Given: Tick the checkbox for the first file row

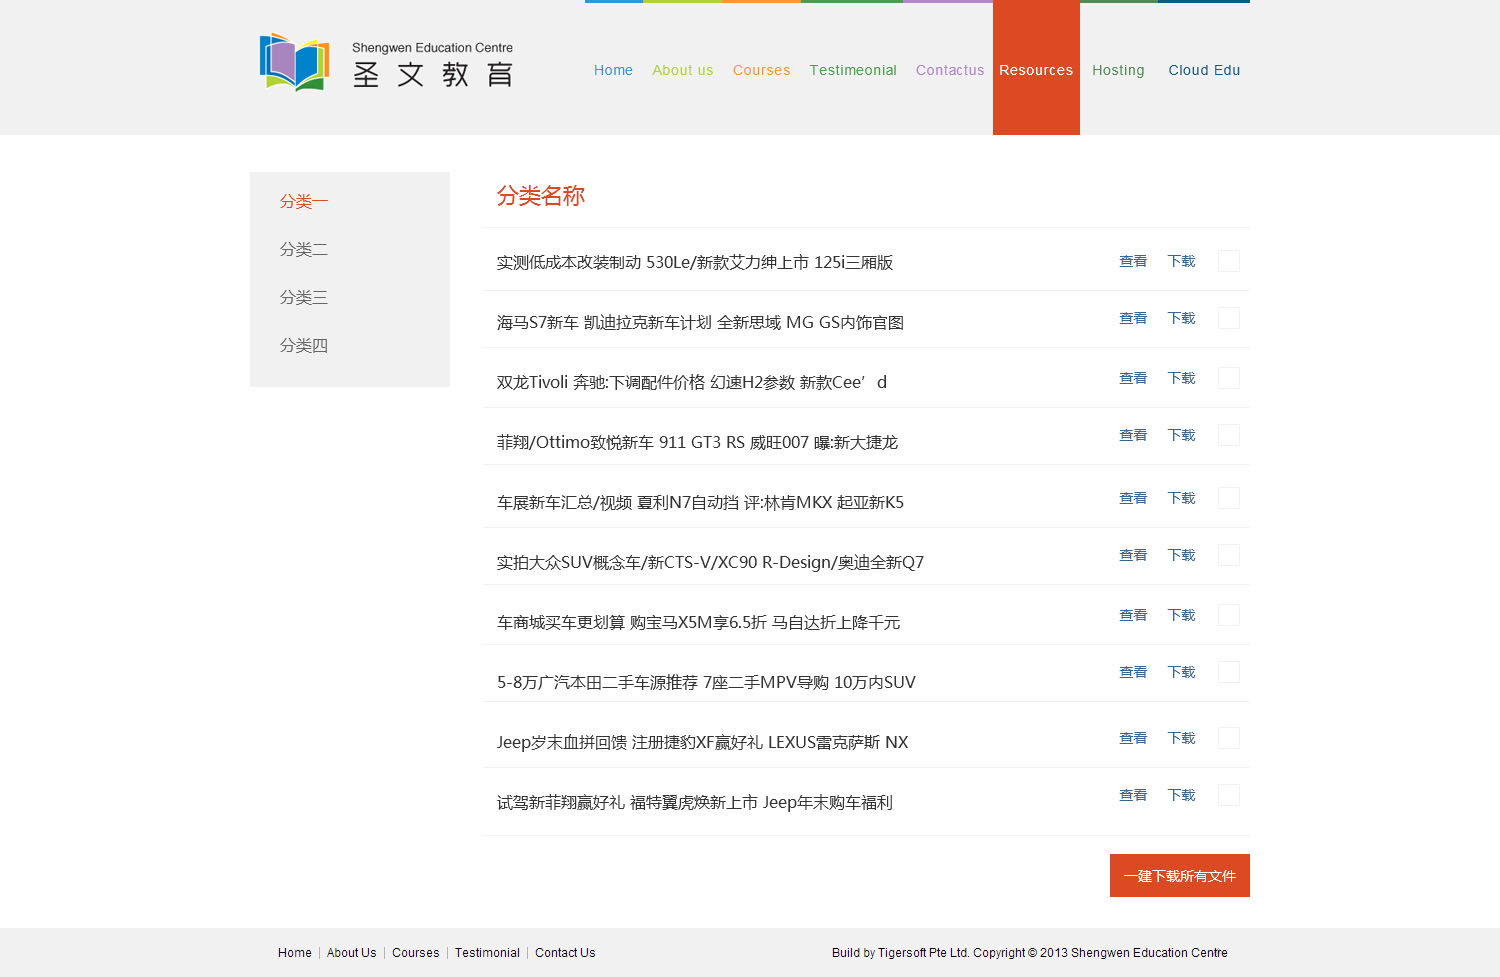Looking at the screenshot, I should click(1229, 261).
